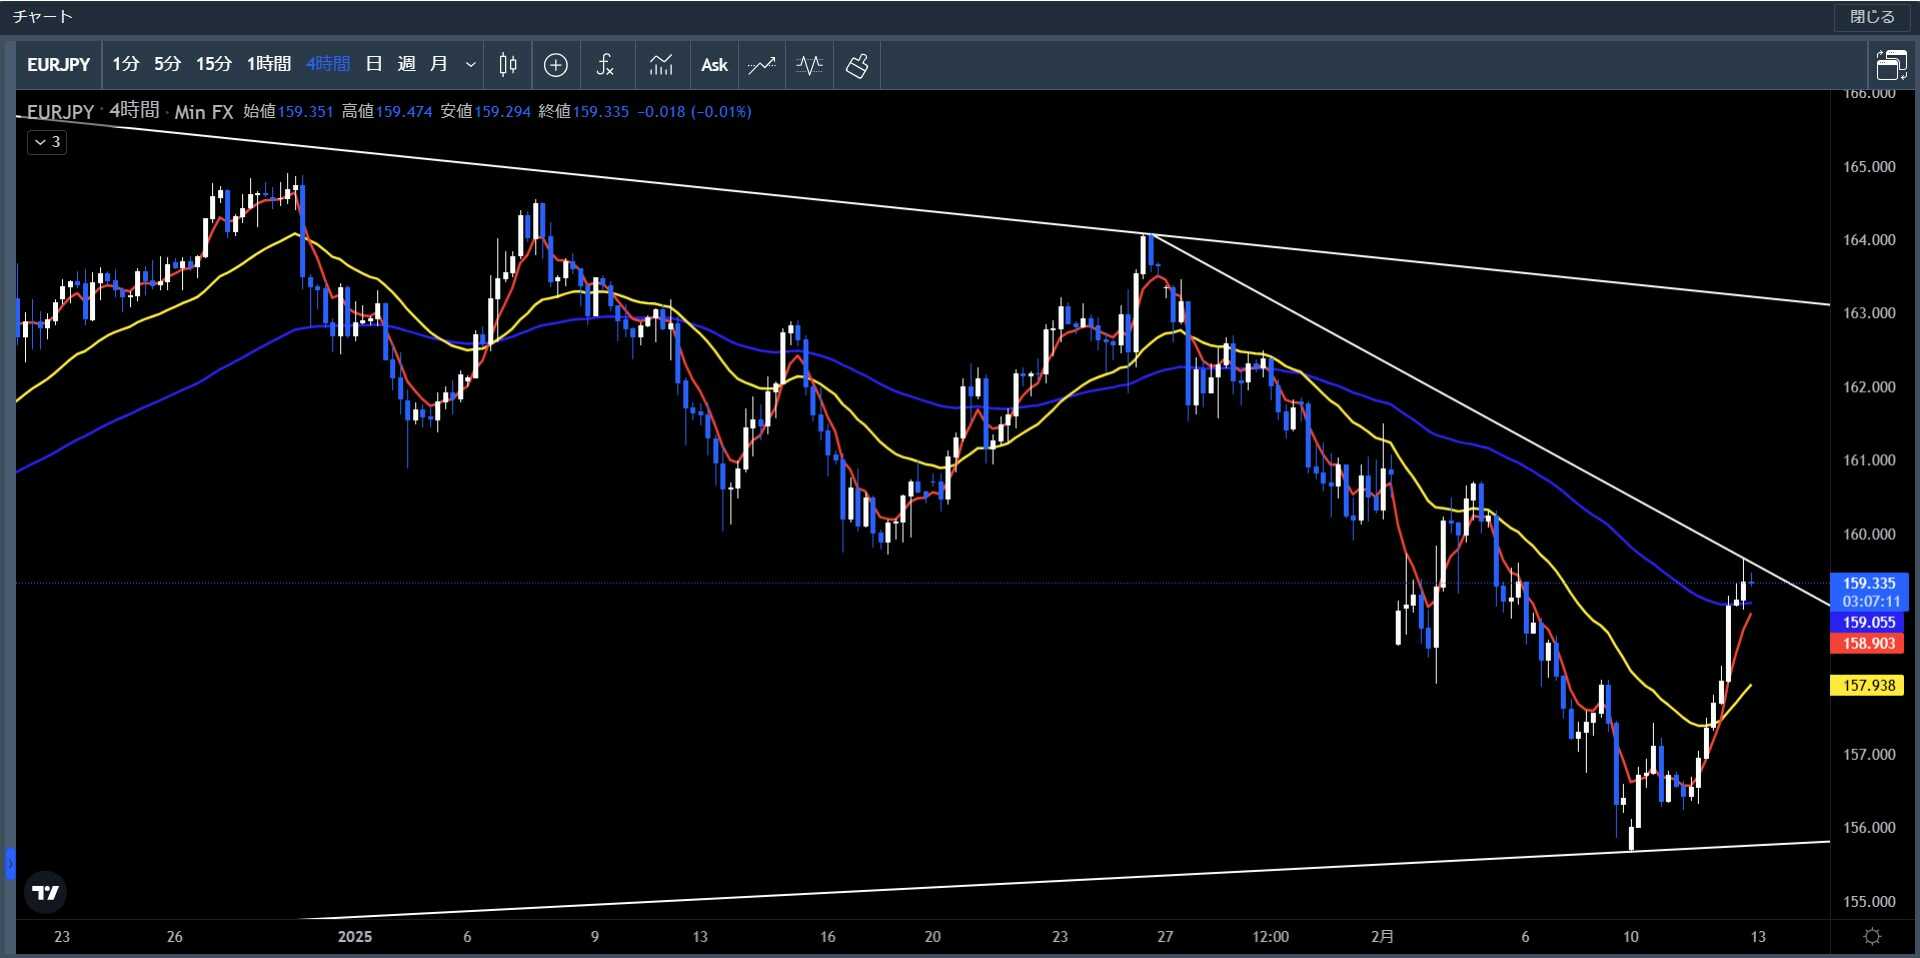
Task: Click the TradingView logo
Action: point(46,892)
